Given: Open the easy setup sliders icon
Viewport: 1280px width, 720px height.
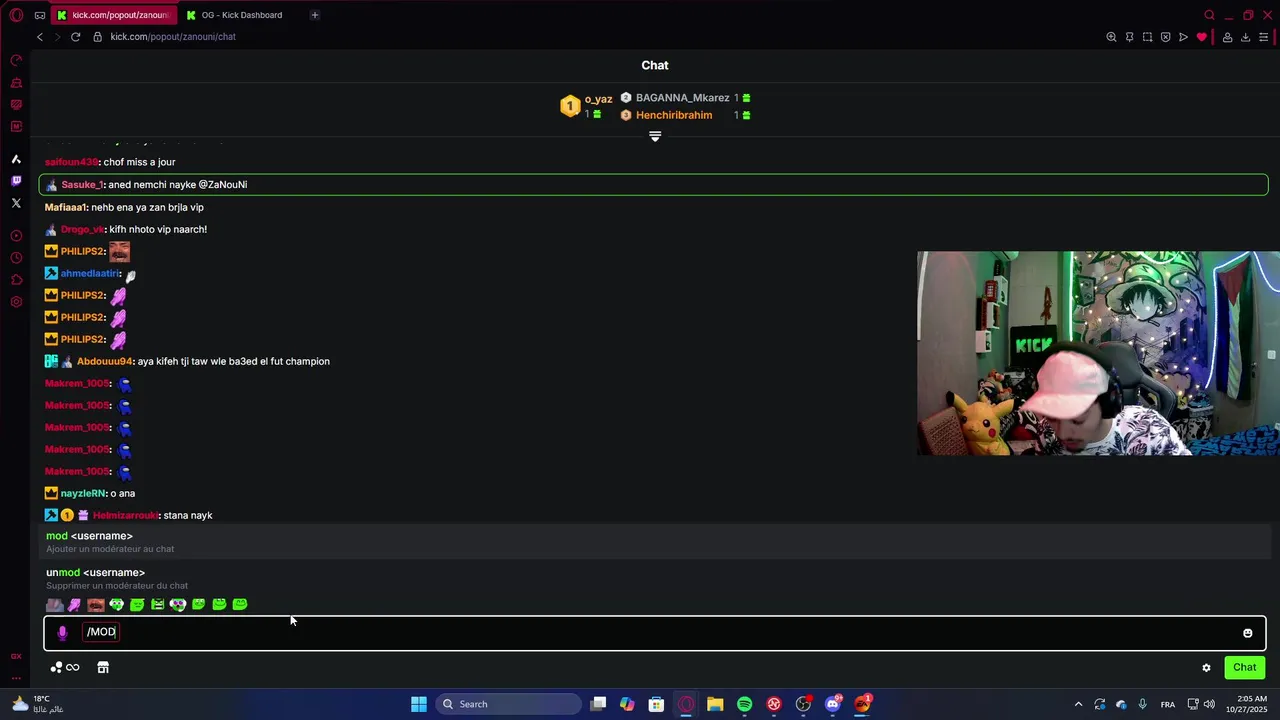Looking at the screenshot, I should point(1264,37).
